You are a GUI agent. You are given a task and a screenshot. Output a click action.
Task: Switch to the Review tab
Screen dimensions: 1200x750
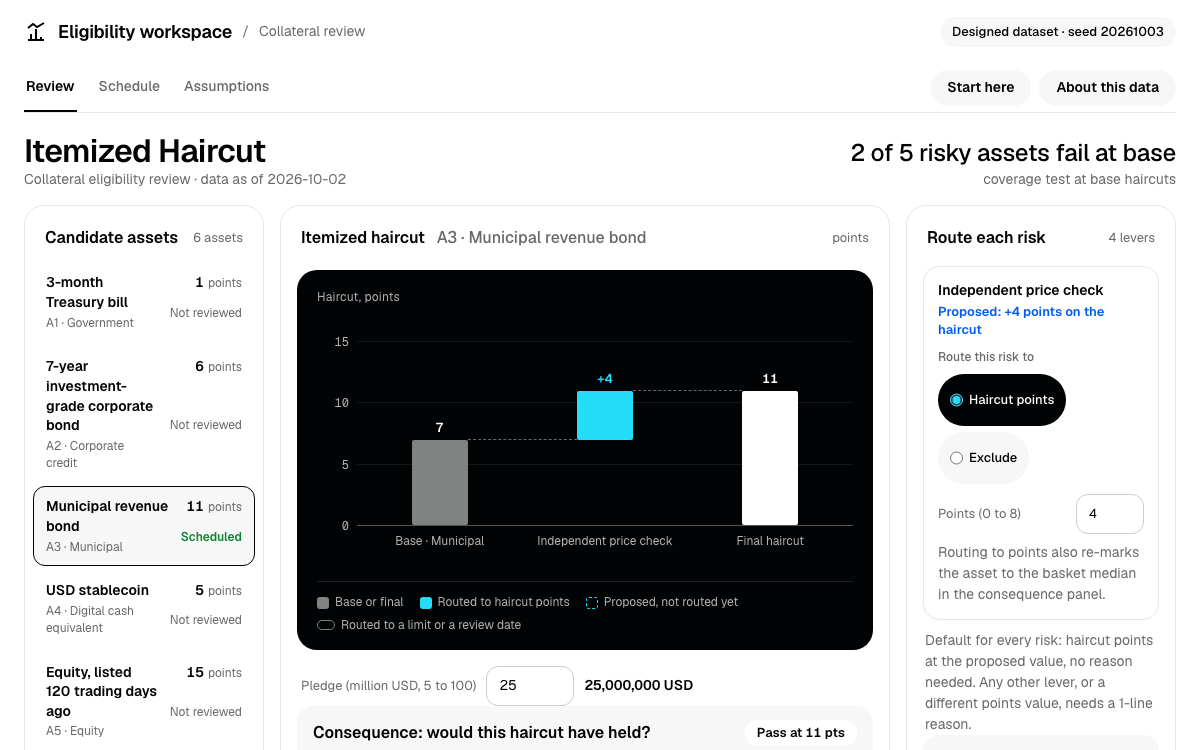50,86
